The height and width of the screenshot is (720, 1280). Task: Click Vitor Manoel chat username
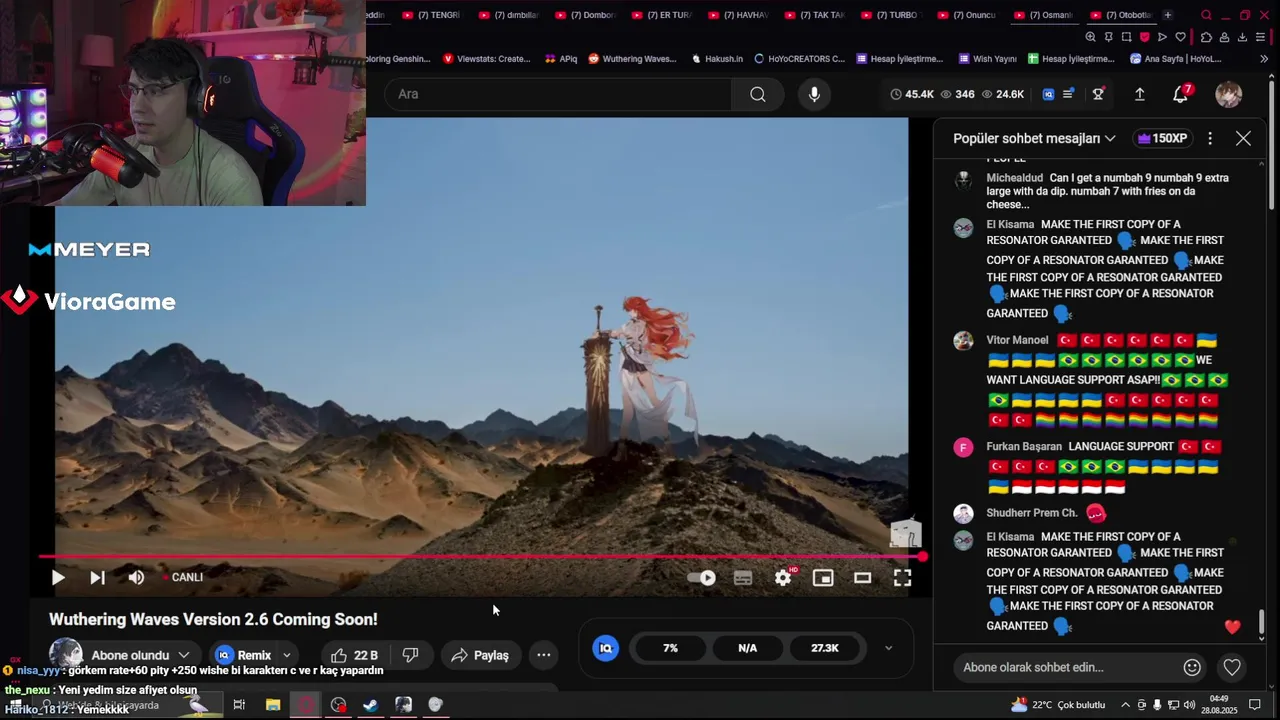tap(1017, 340)
